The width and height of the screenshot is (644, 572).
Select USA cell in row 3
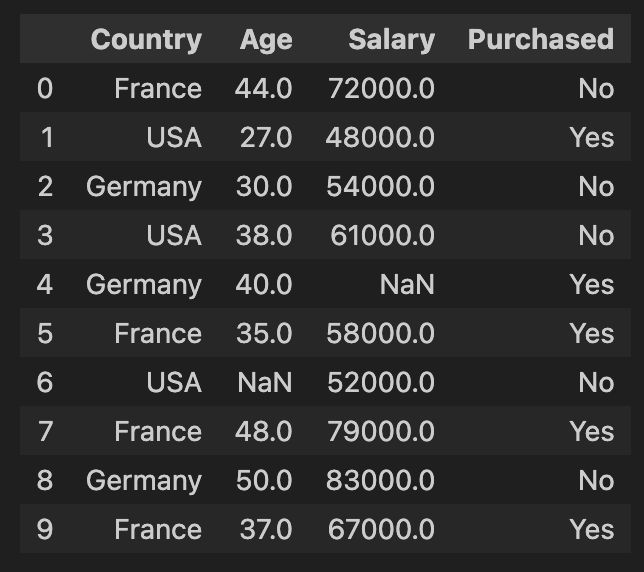(174, 235)
